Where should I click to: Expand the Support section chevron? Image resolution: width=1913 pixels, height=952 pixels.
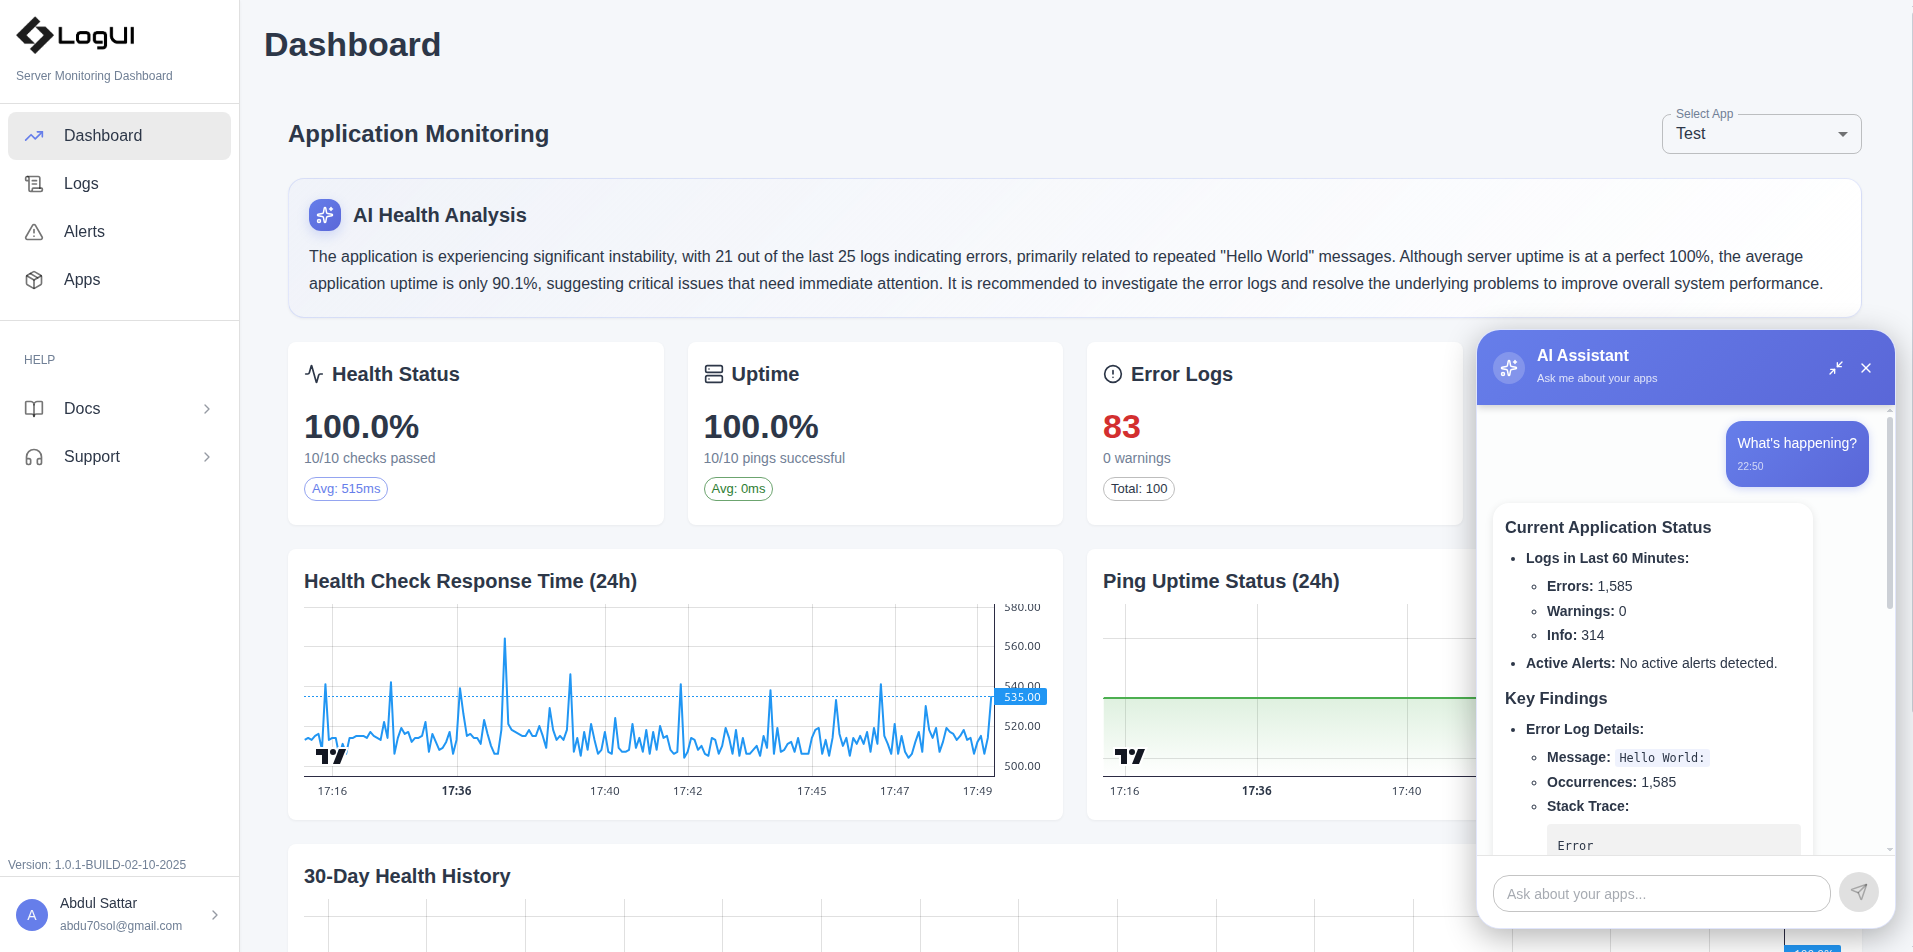[x=205, y=457]
